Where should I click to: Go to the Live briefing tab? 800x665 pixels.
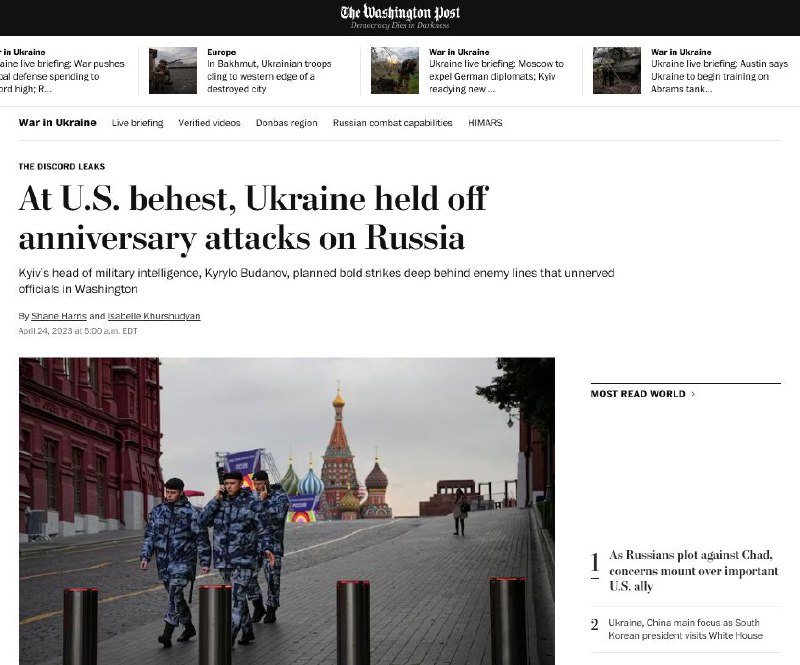pyautogui.click(x=137, y=123)
